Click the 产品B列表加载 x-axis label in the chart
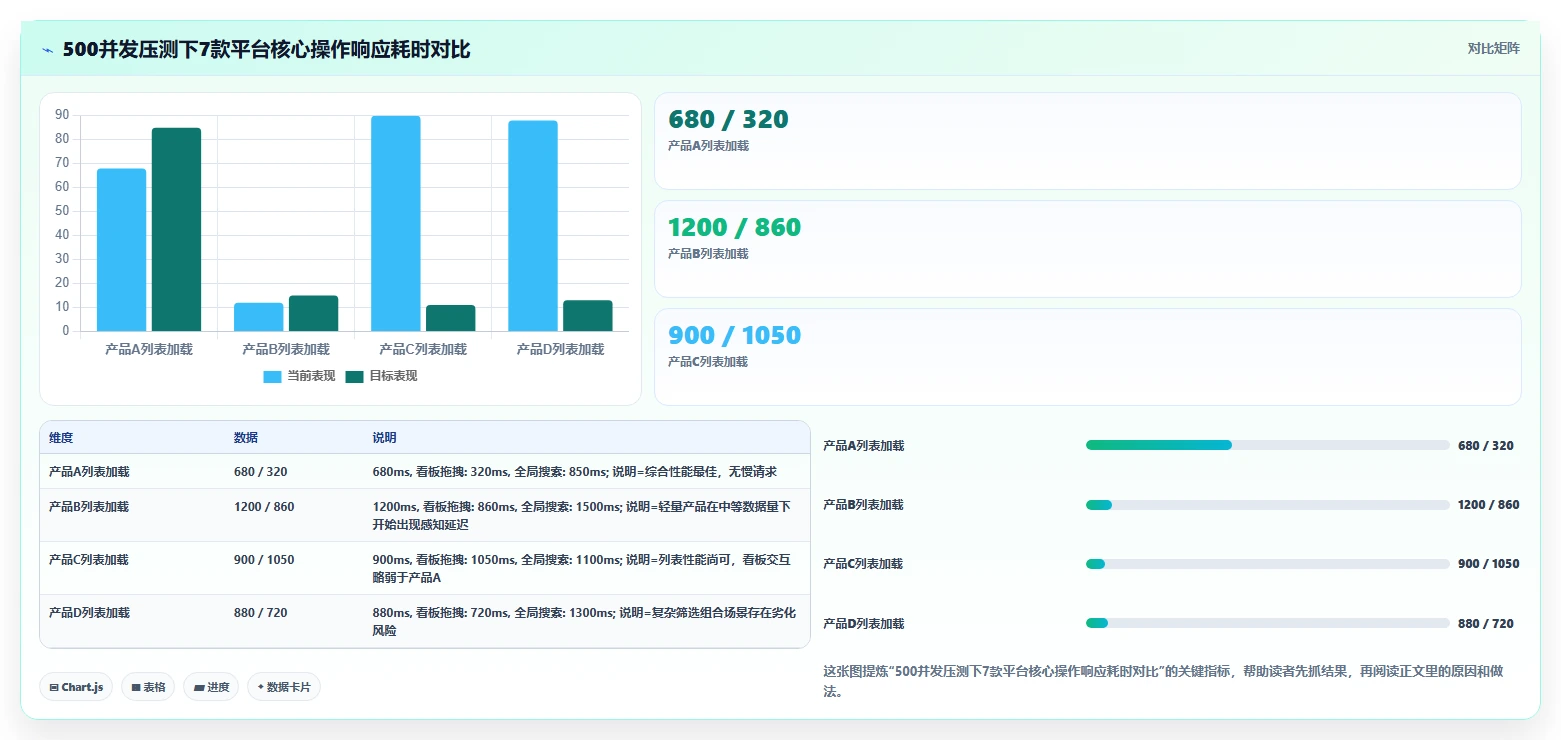1561x740 pixels. [x=286, y=350]
